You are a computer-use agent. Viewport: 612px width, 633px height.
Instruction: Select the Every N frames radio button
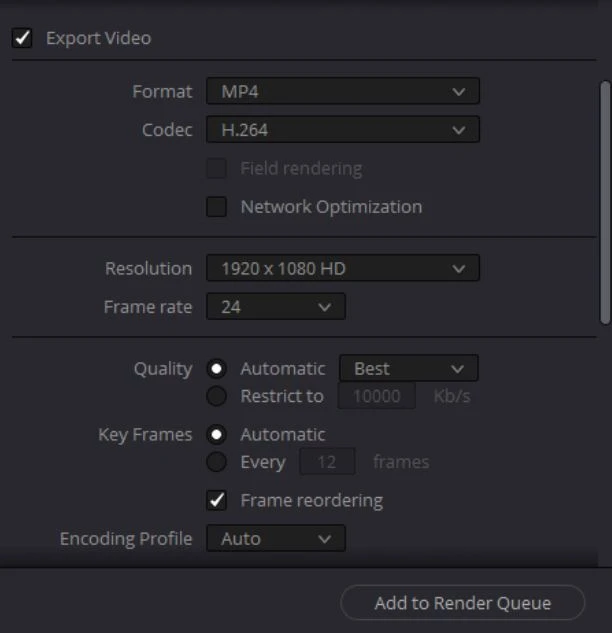[217, 462]
